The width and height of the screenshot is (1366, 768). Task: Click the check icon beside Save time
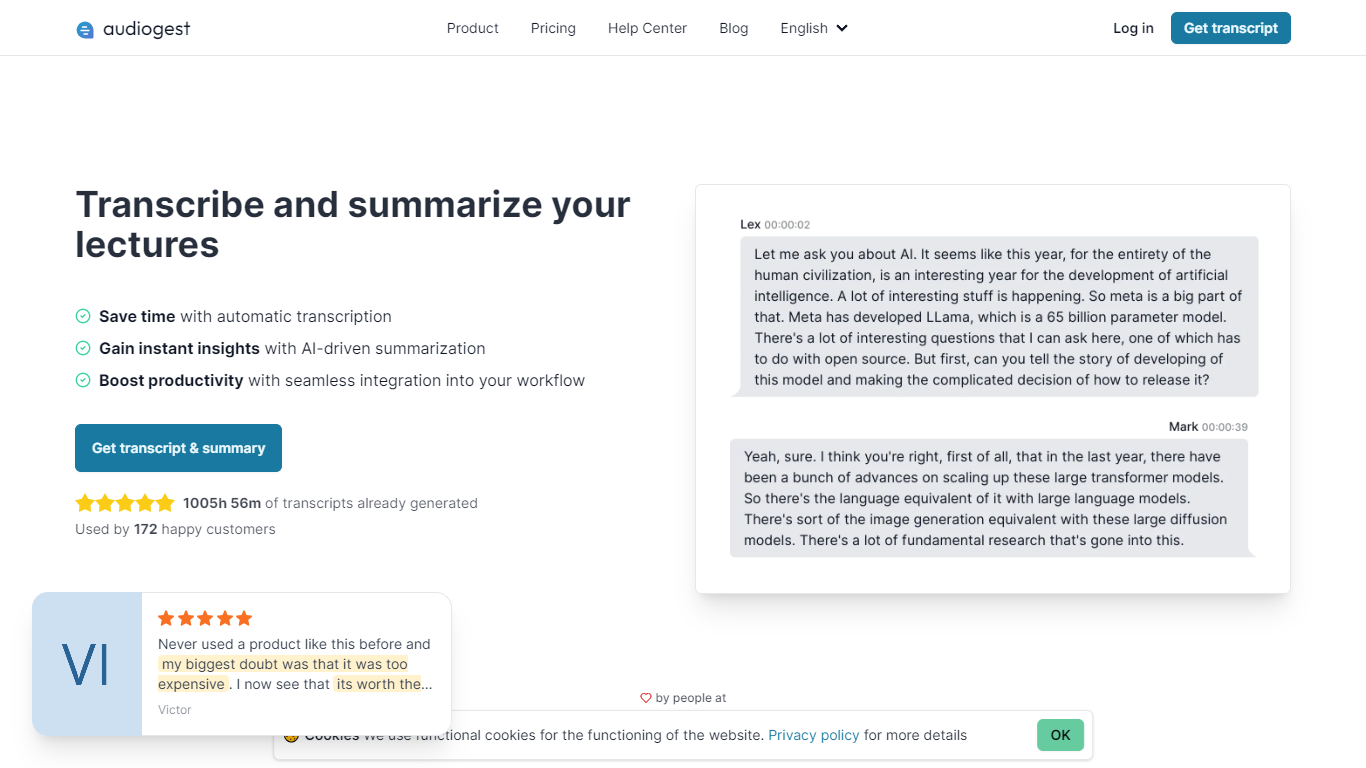83,316
